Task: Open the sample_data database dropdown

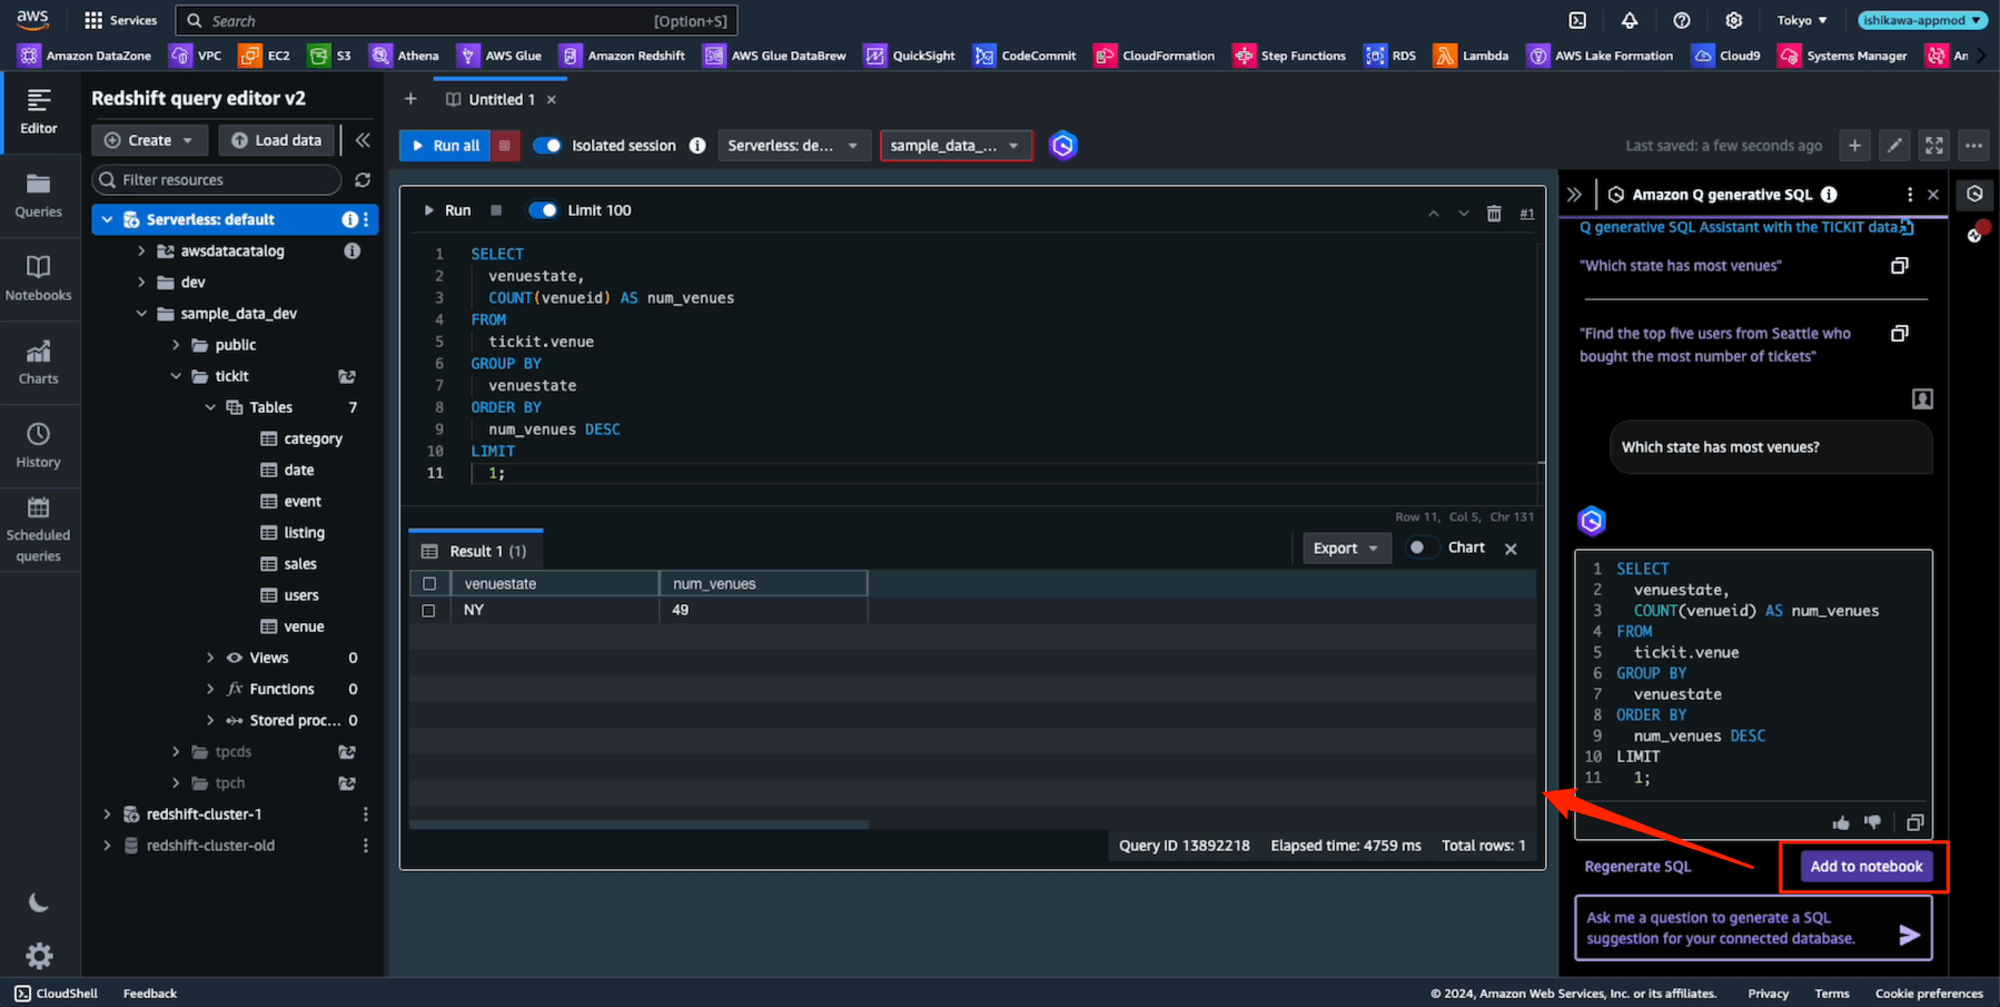Action: click(x=955, y=146)
